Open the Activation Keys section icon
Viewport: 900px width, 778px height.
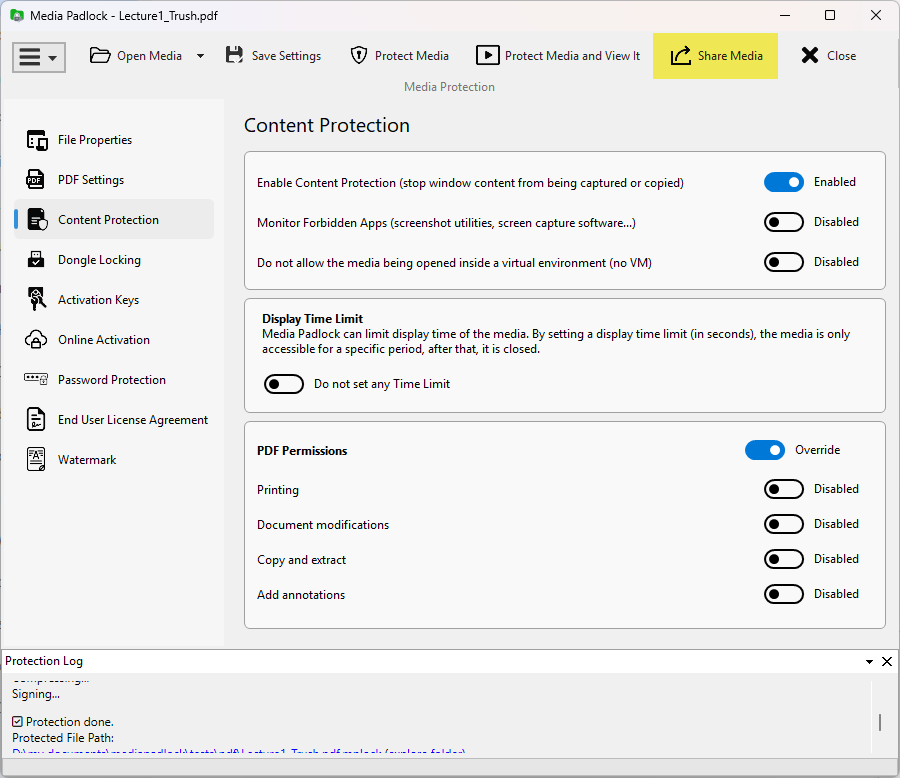click(x=37, y=300)
